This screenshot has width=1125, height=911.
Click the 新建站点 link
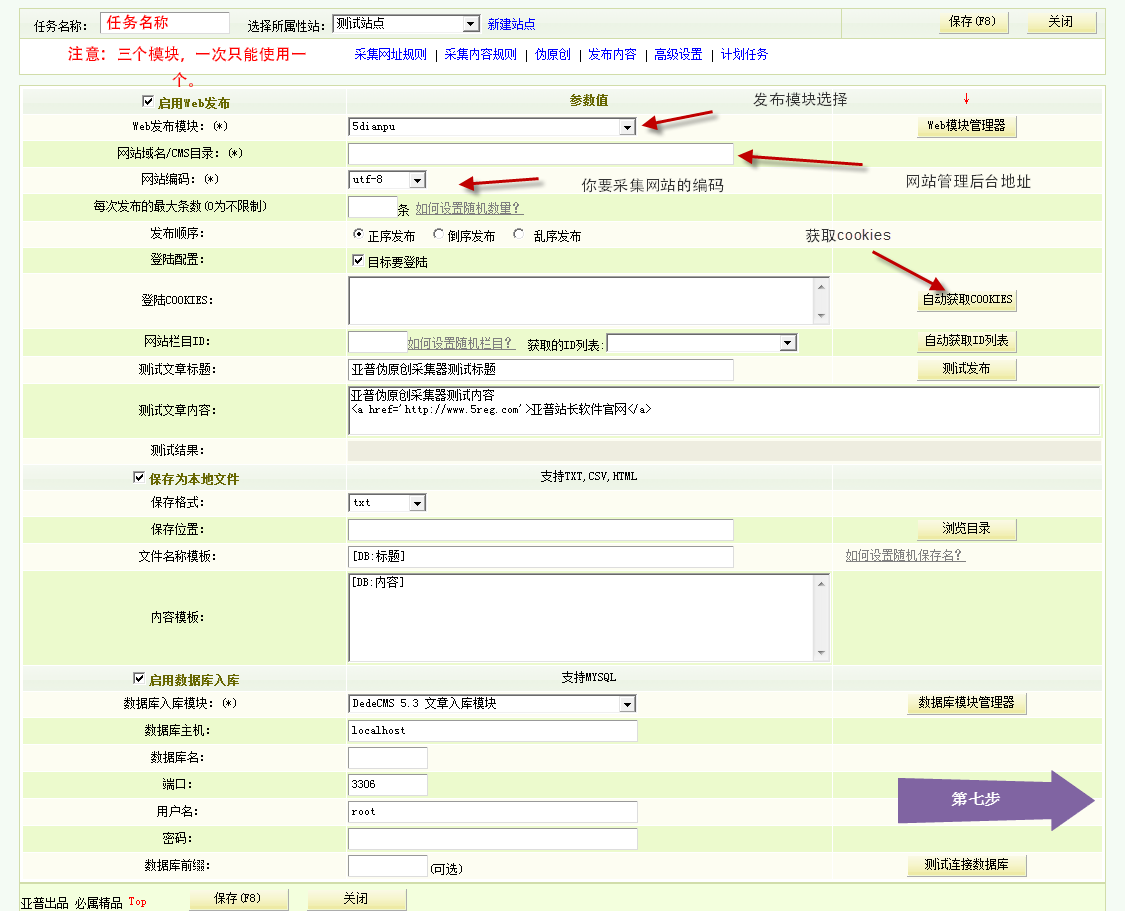[511, 24]
